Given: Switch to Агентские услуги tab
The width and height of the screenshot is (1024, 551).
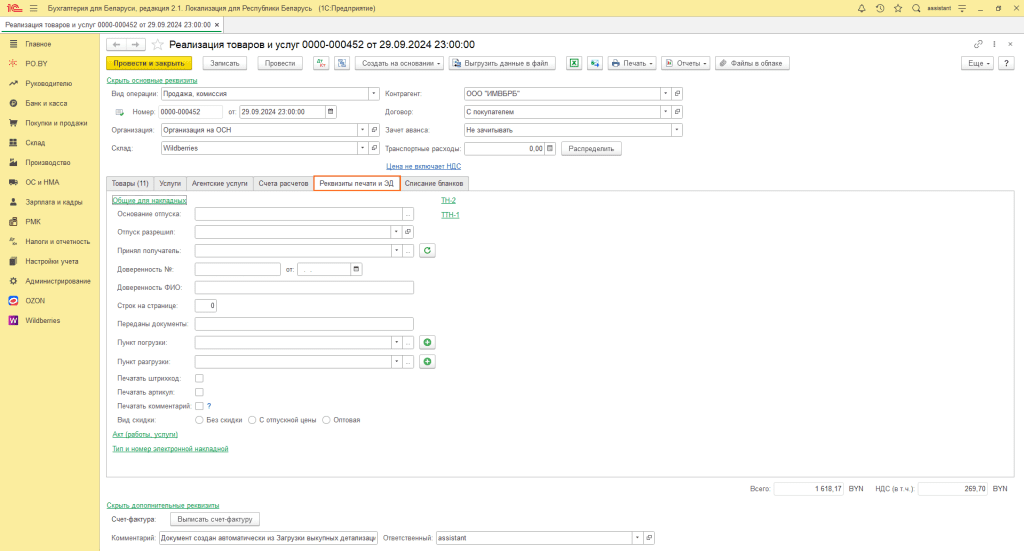Looking at the screenshot, I should [219, 183].
